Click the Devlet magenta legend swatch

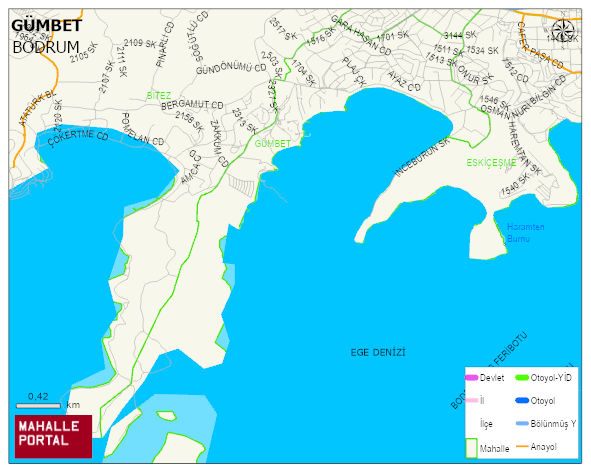coord(472,377)
